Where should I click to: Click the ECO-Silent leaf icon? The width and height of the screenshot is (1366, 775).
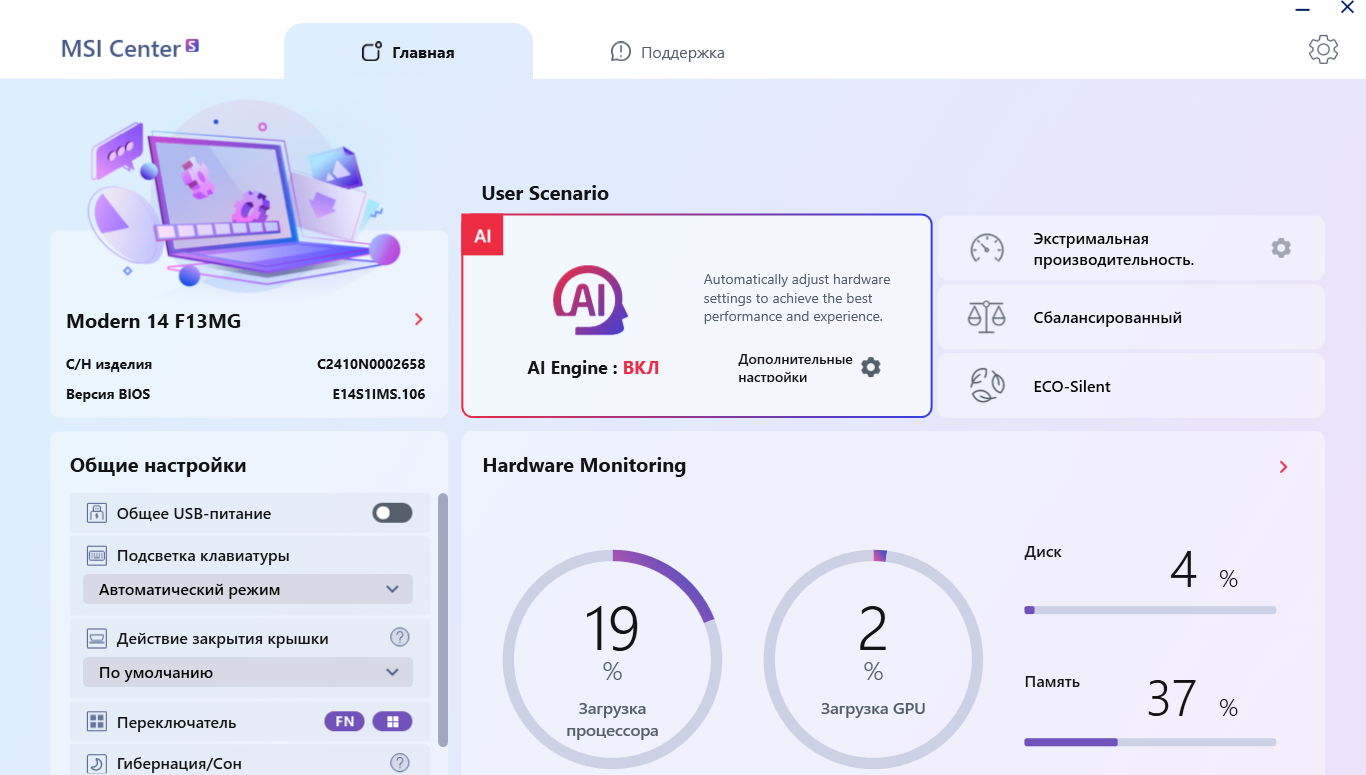click(987, 386)
